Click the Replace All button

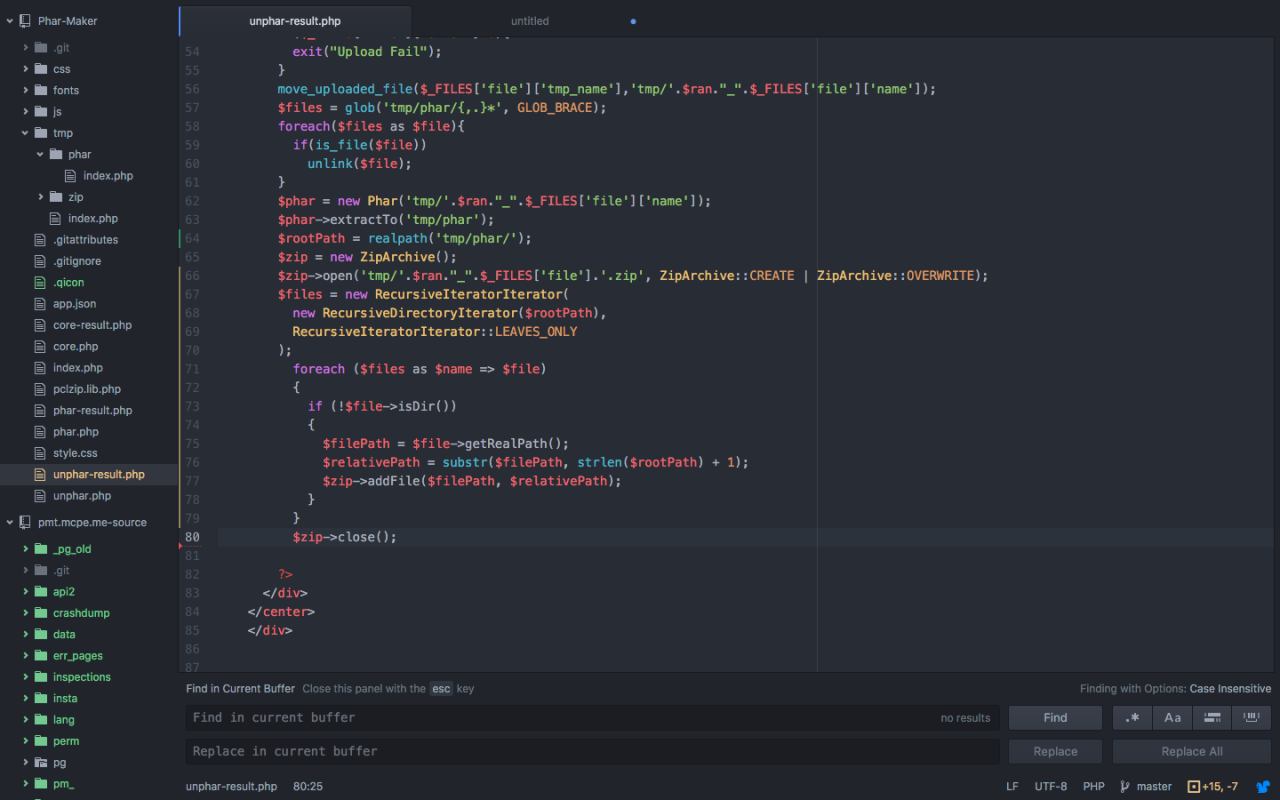click(x=1192, y=751)
